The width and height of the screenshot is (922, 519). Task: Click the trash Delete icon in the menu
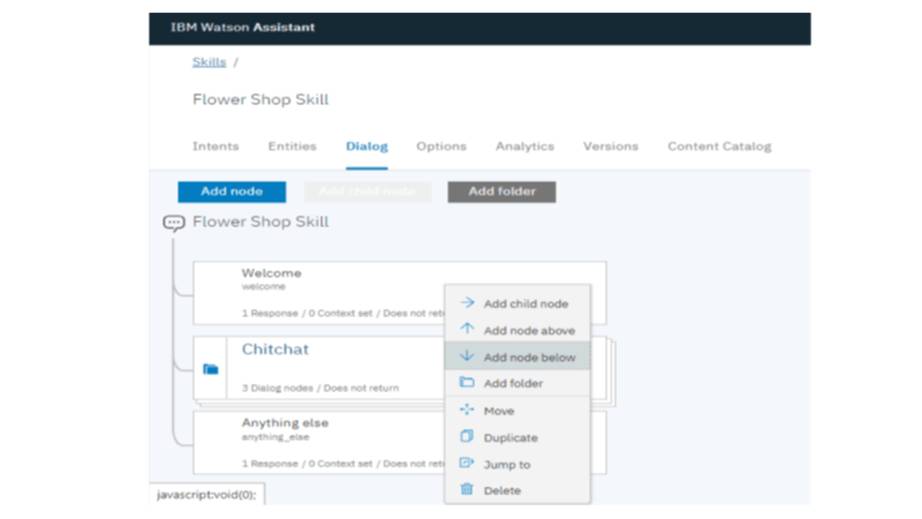(x=466, y=490)
